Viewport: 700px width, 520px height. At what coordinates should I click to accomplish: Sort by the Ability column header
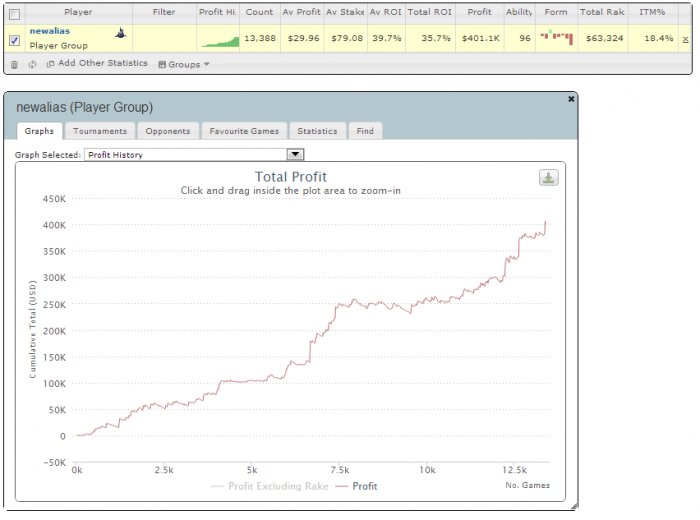(519, 12)
